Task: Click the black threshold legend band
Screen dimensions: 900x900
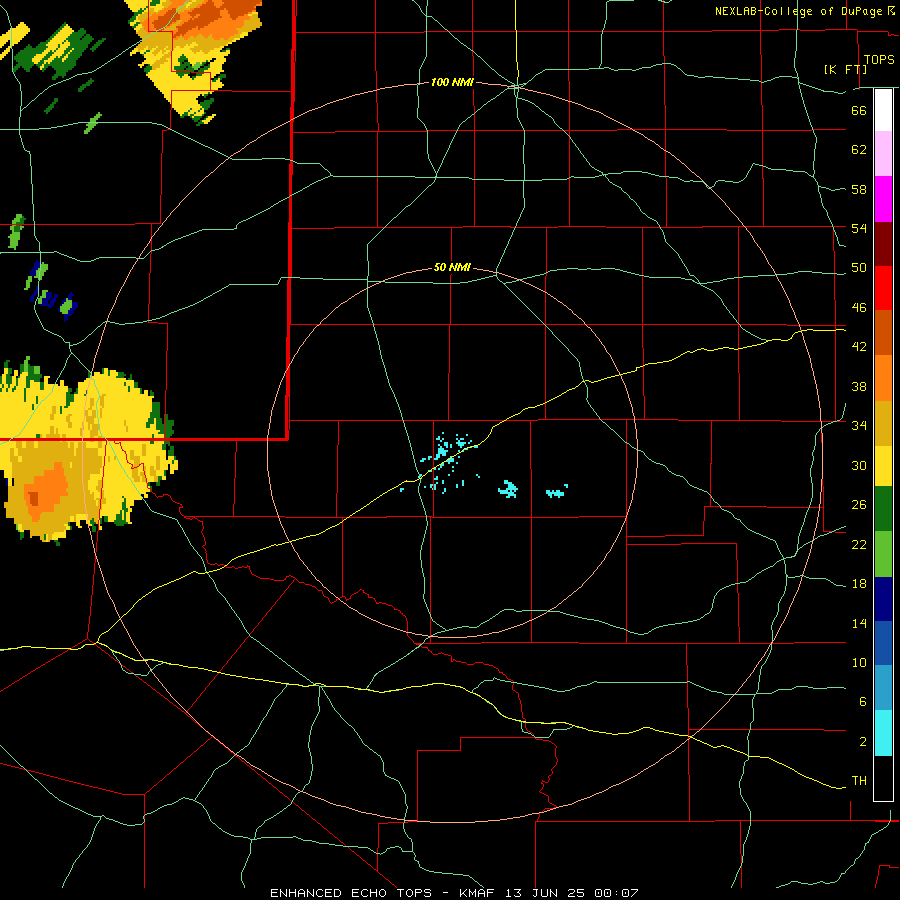Action: coord(883,778)
